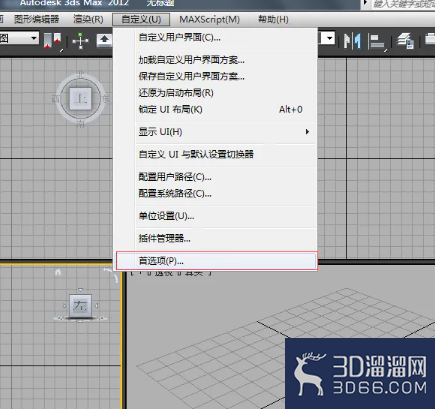Open the 图形编辑器 menu
Image resolution: width=435 pixels, height=409 pixels.
point(36,19)
